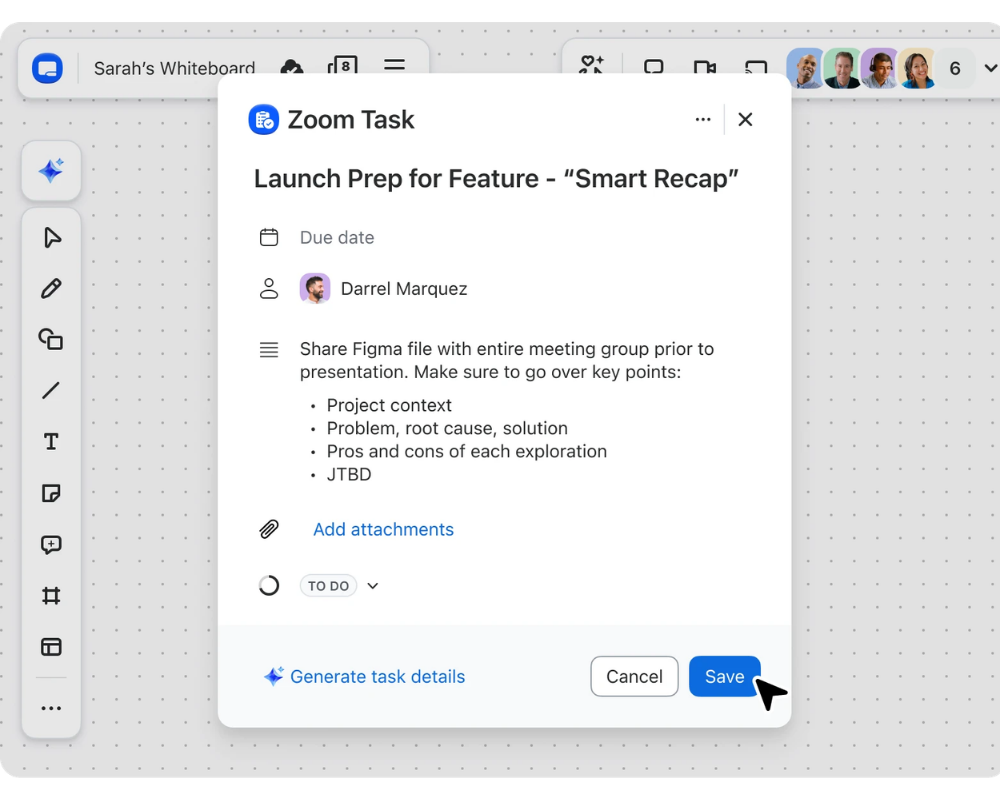Click Darrel Marquez assignee
The height and width of the screenshot is (800, 1000).
tap(403, 289)
